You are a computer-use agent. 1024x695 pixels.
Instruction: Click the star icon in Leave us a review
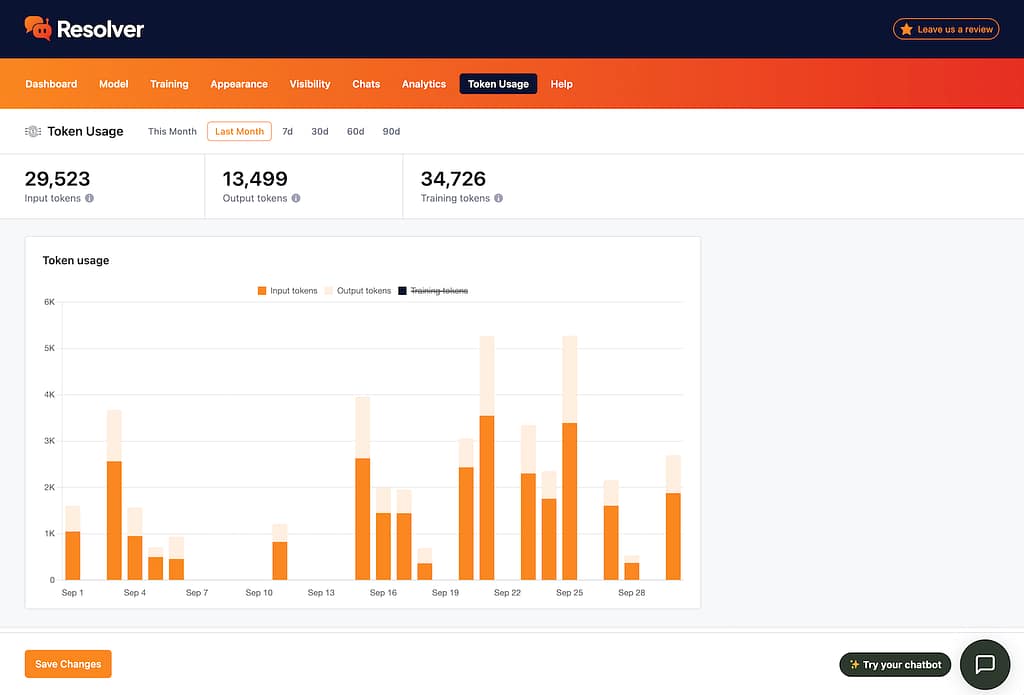[x=906, y=29]
